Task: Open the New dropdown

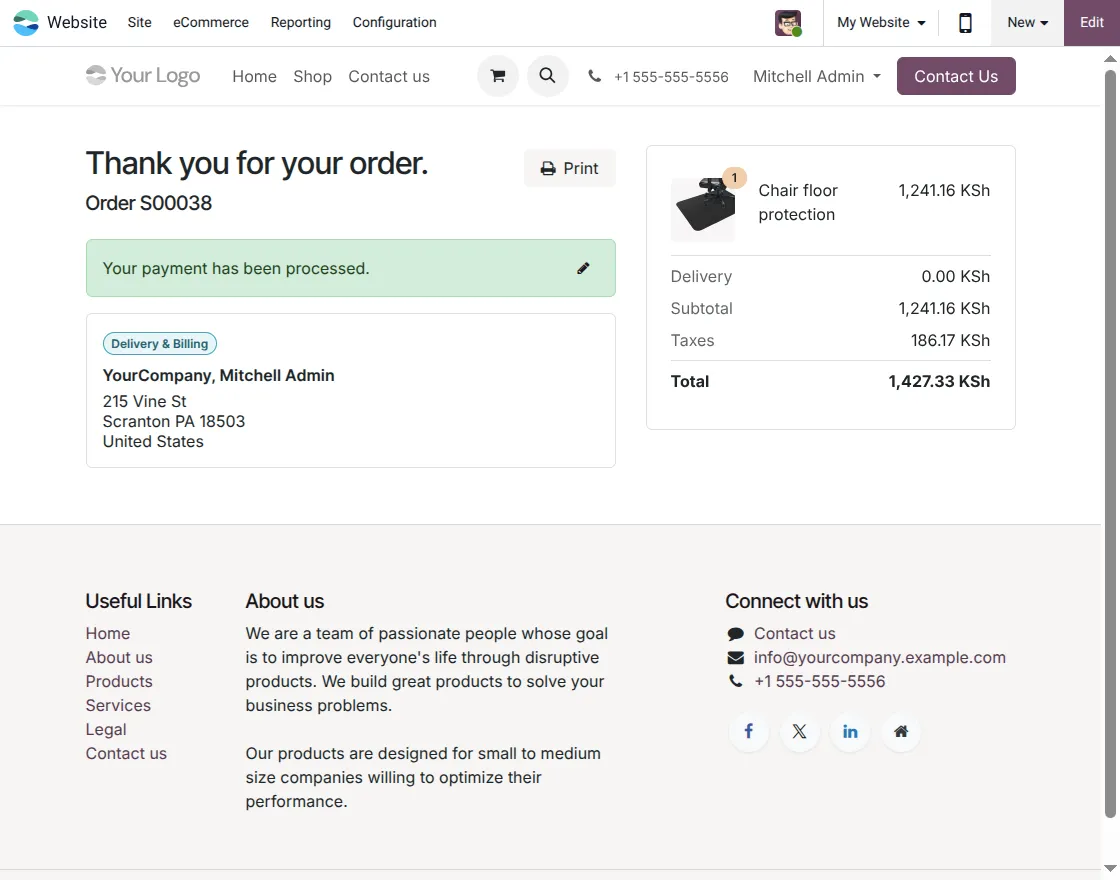Action: [1027, 23]
